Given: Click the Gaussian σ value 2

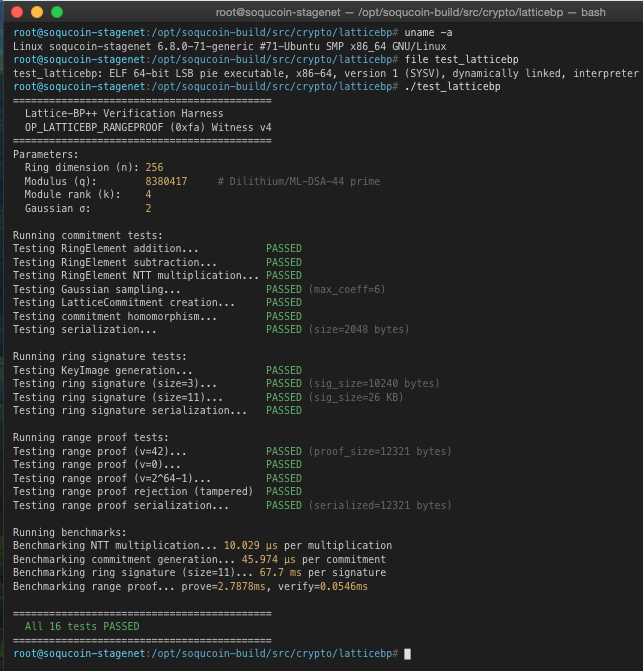Looking at the screenshot, I should tap(148, 208).
